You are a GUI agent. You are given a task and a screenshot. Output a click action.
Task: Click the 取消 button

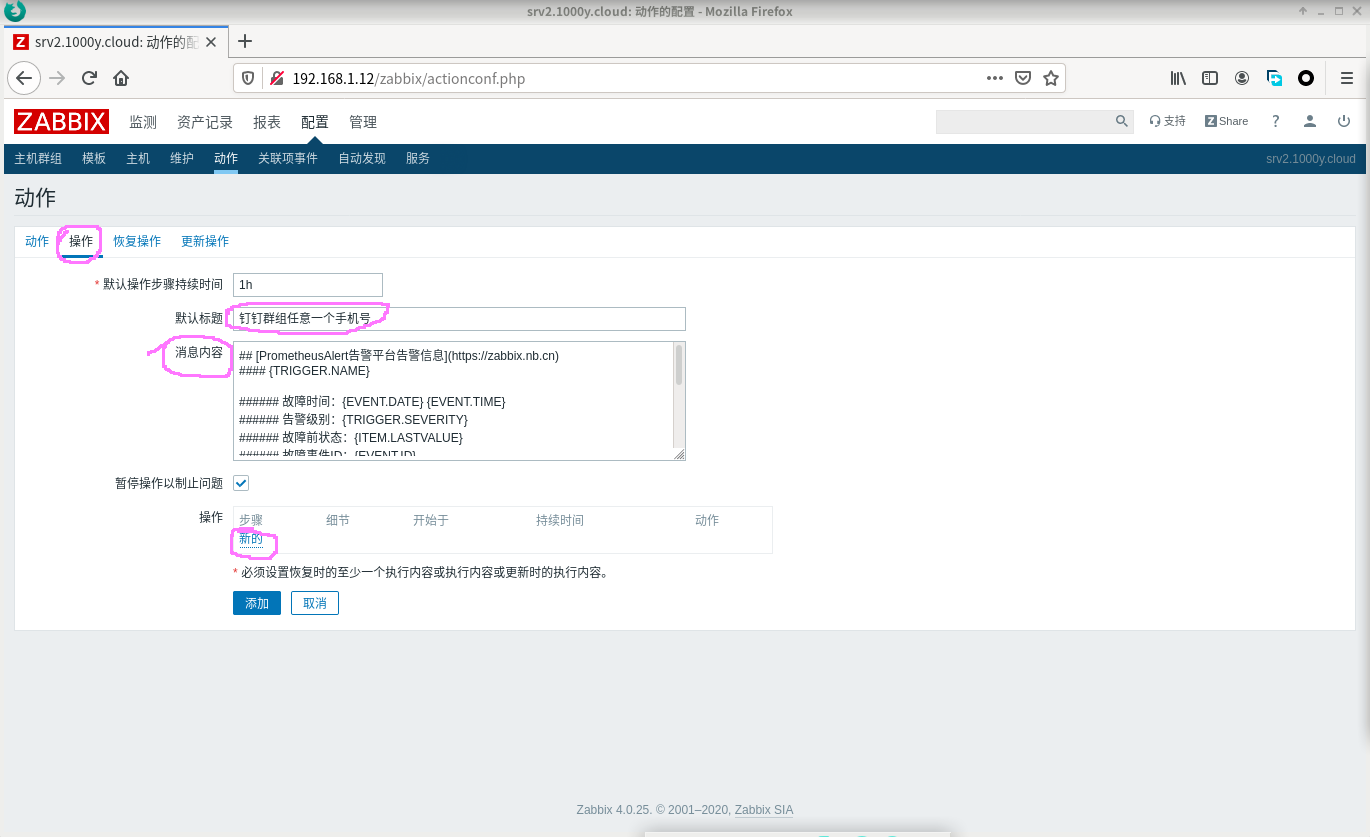[x=315, y=603]
